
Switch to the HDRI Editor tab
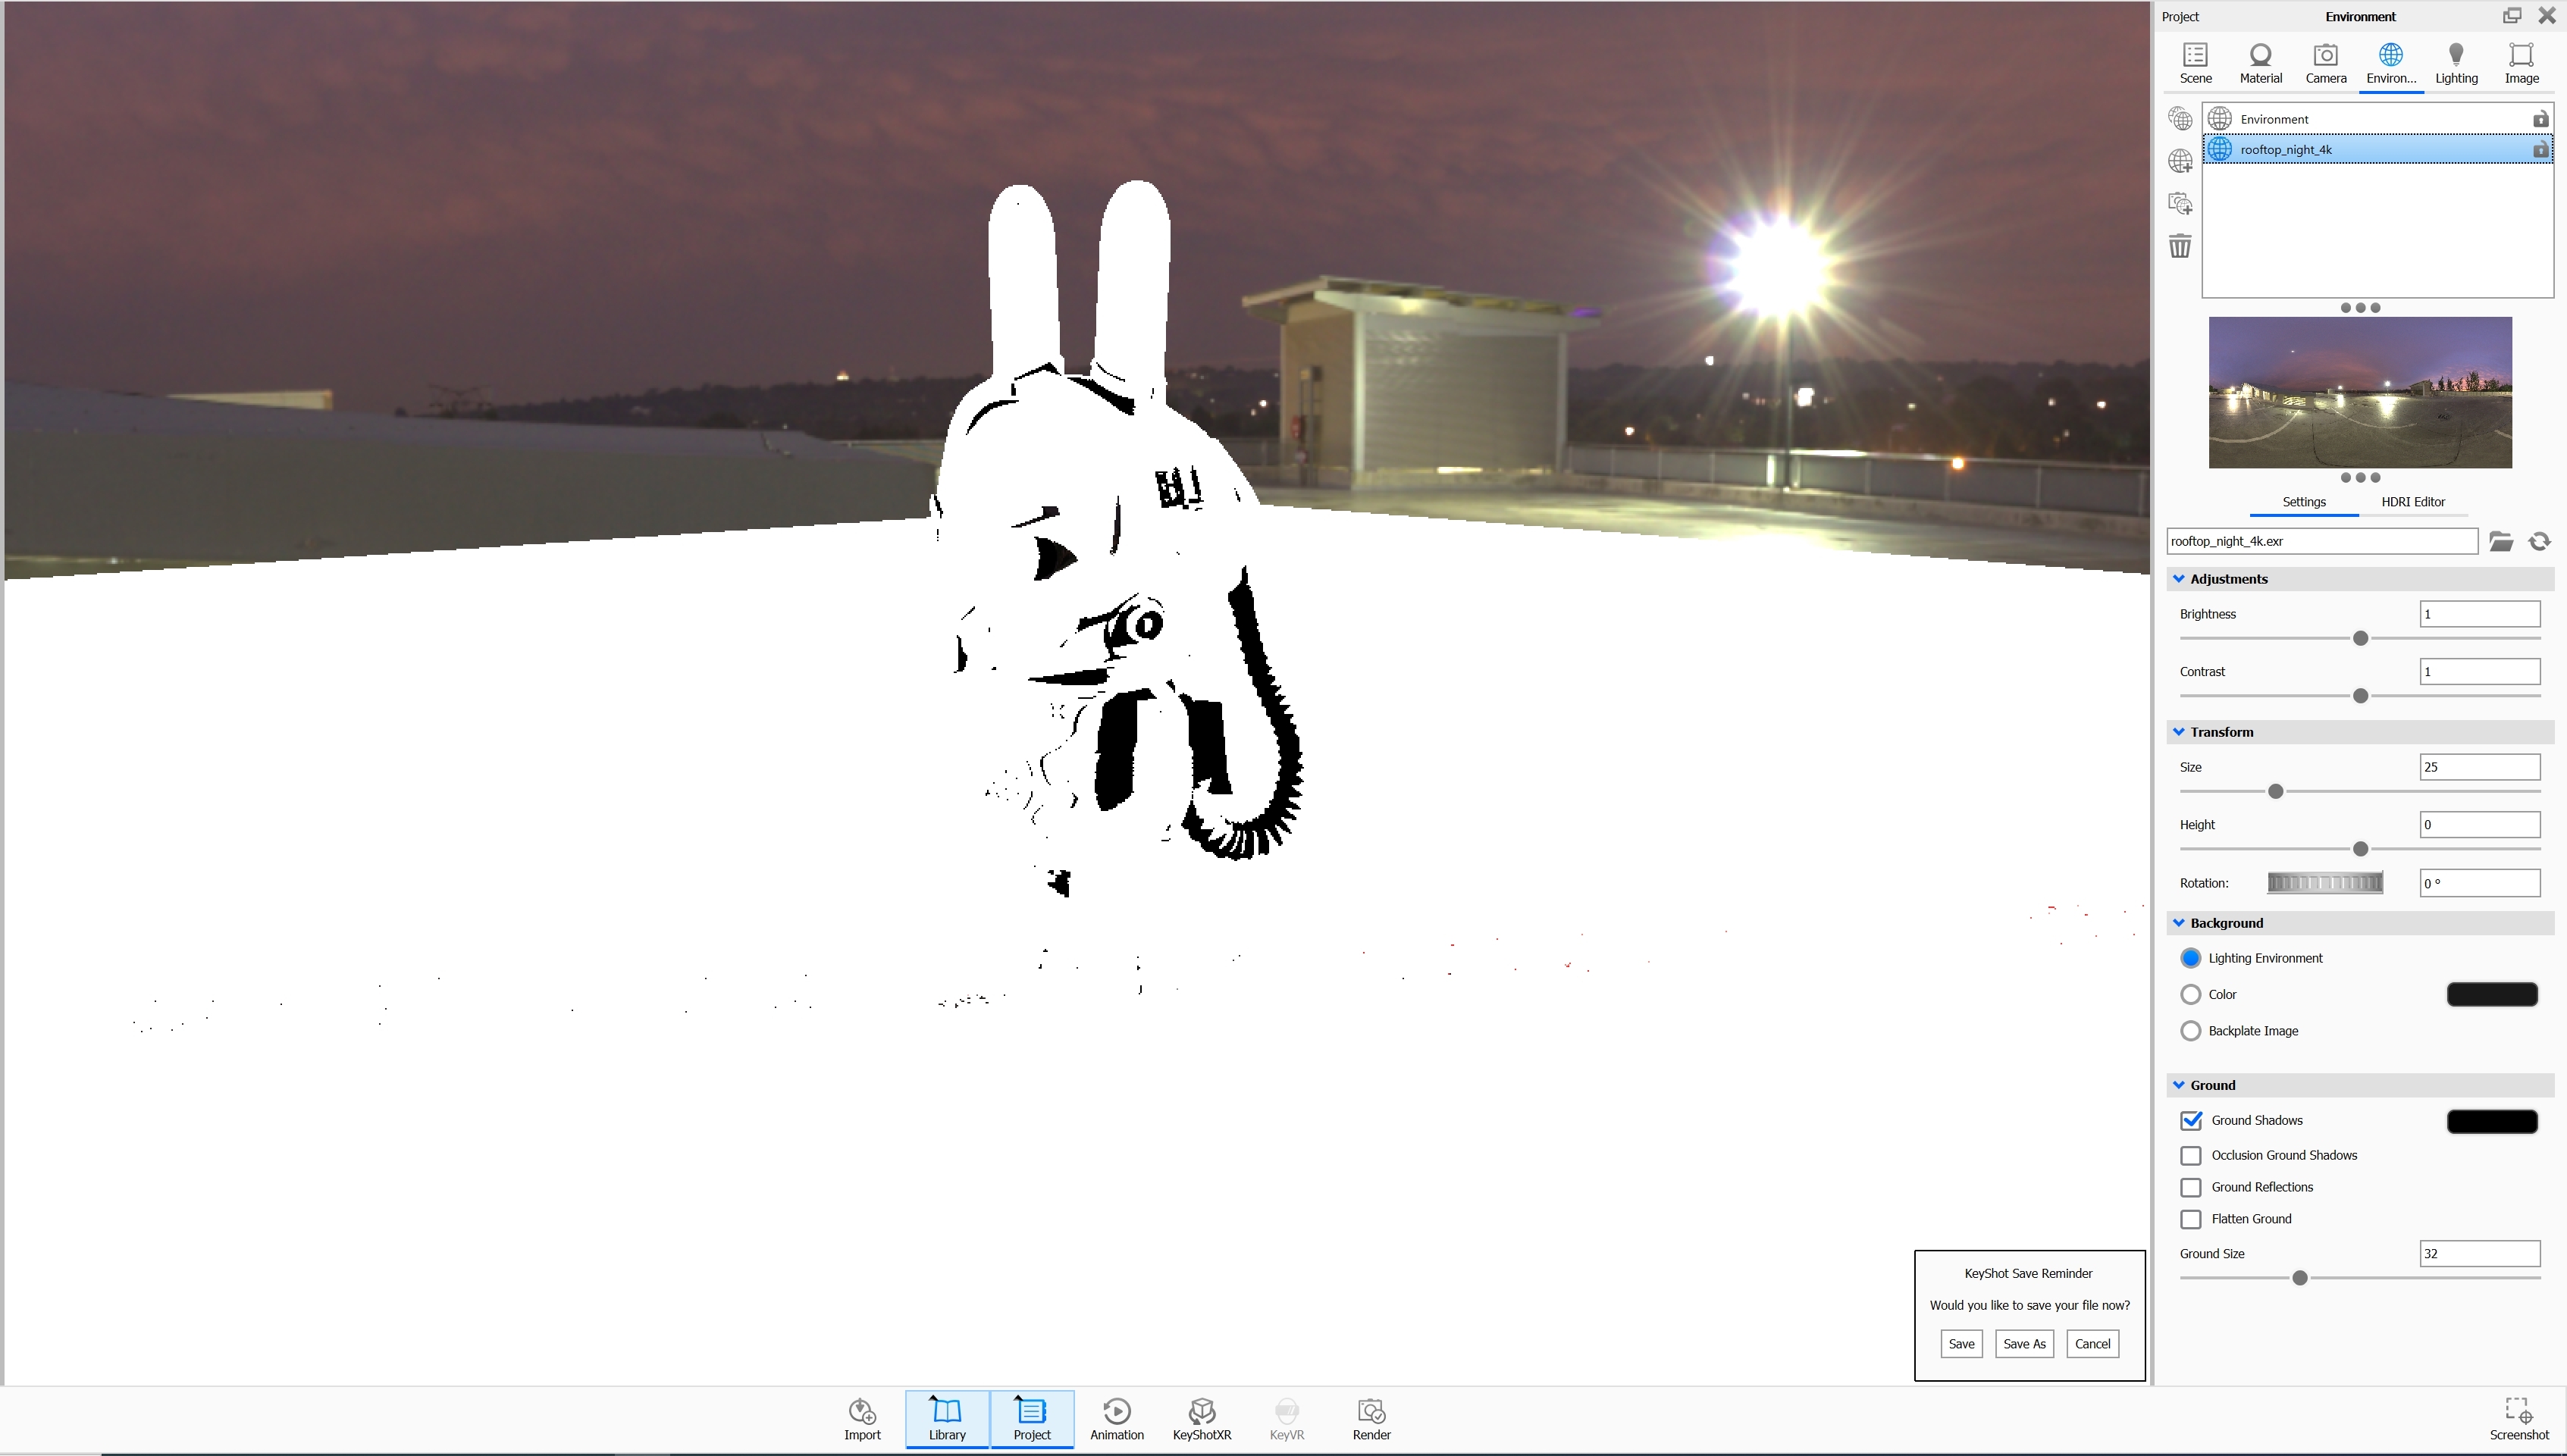[x=2412, y=502]
